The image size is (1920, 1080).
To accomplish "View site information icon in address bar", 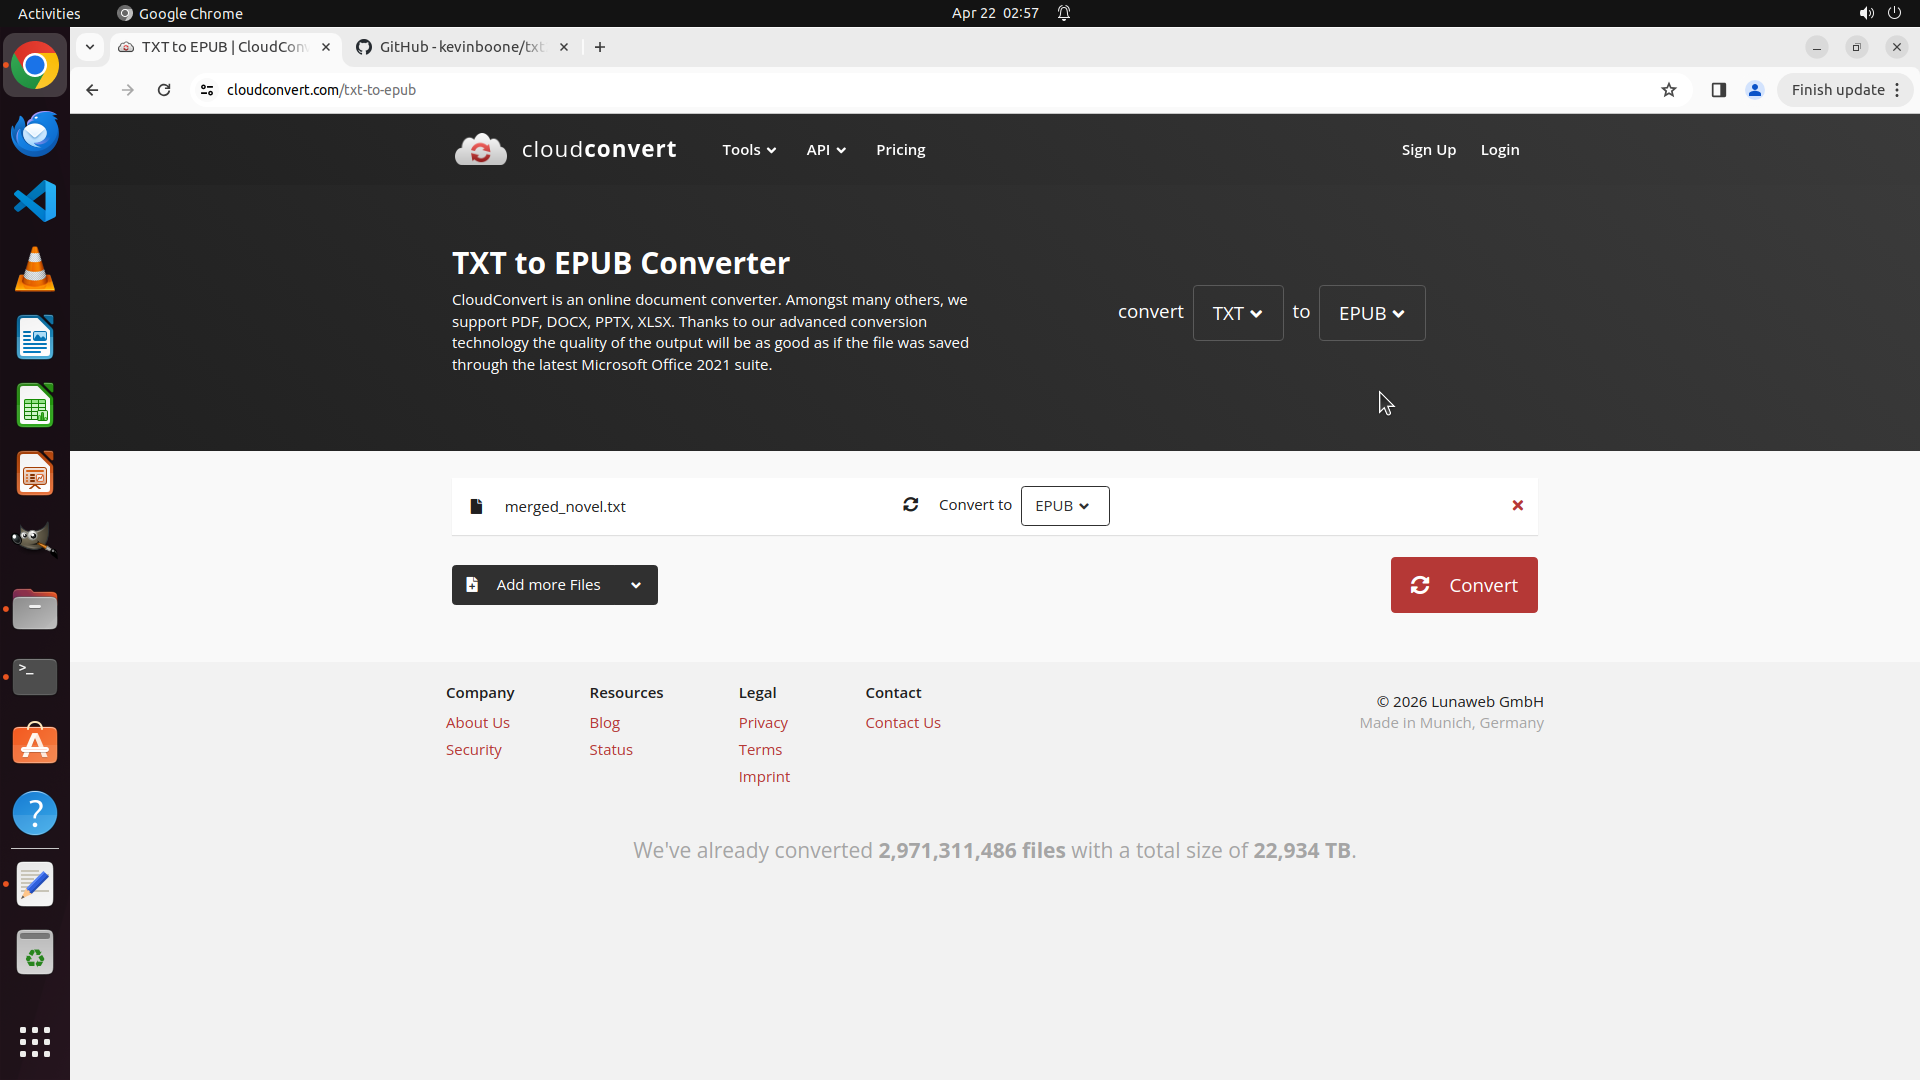I will pyautogui.click(x=207, y=90).
